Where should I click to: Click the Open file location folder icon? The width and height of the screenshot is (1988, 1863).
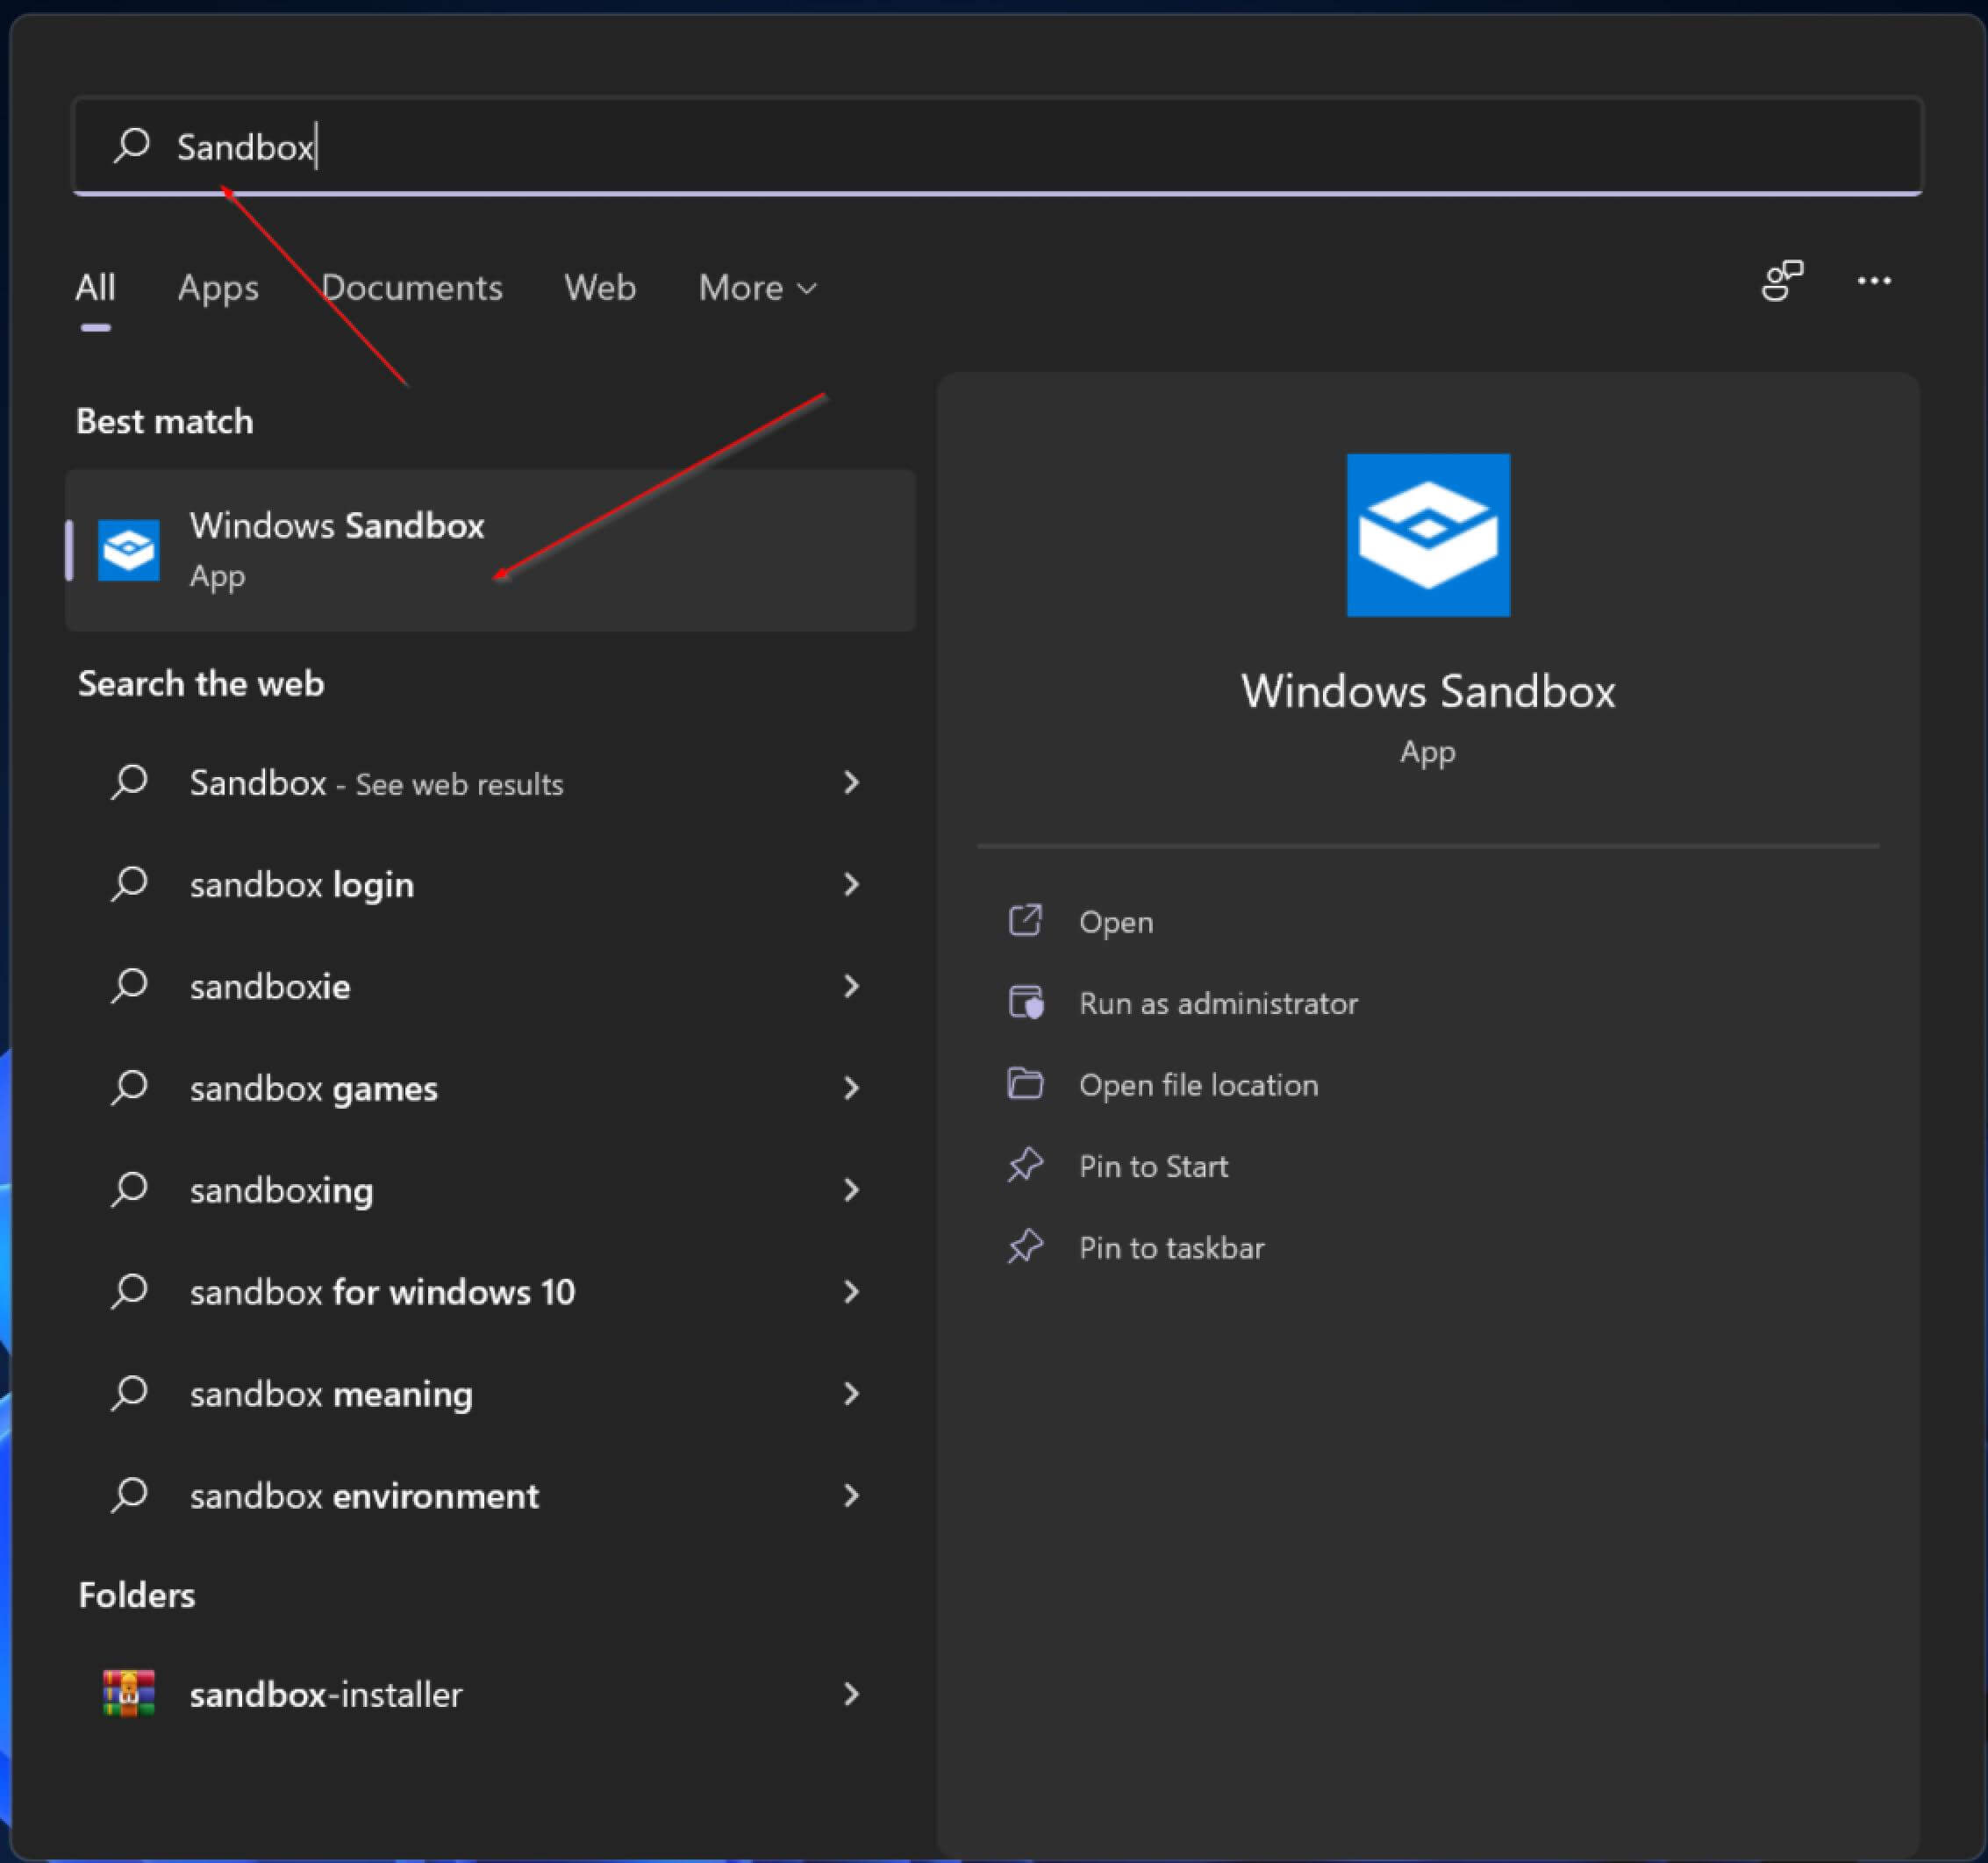coord(1024,1084)
